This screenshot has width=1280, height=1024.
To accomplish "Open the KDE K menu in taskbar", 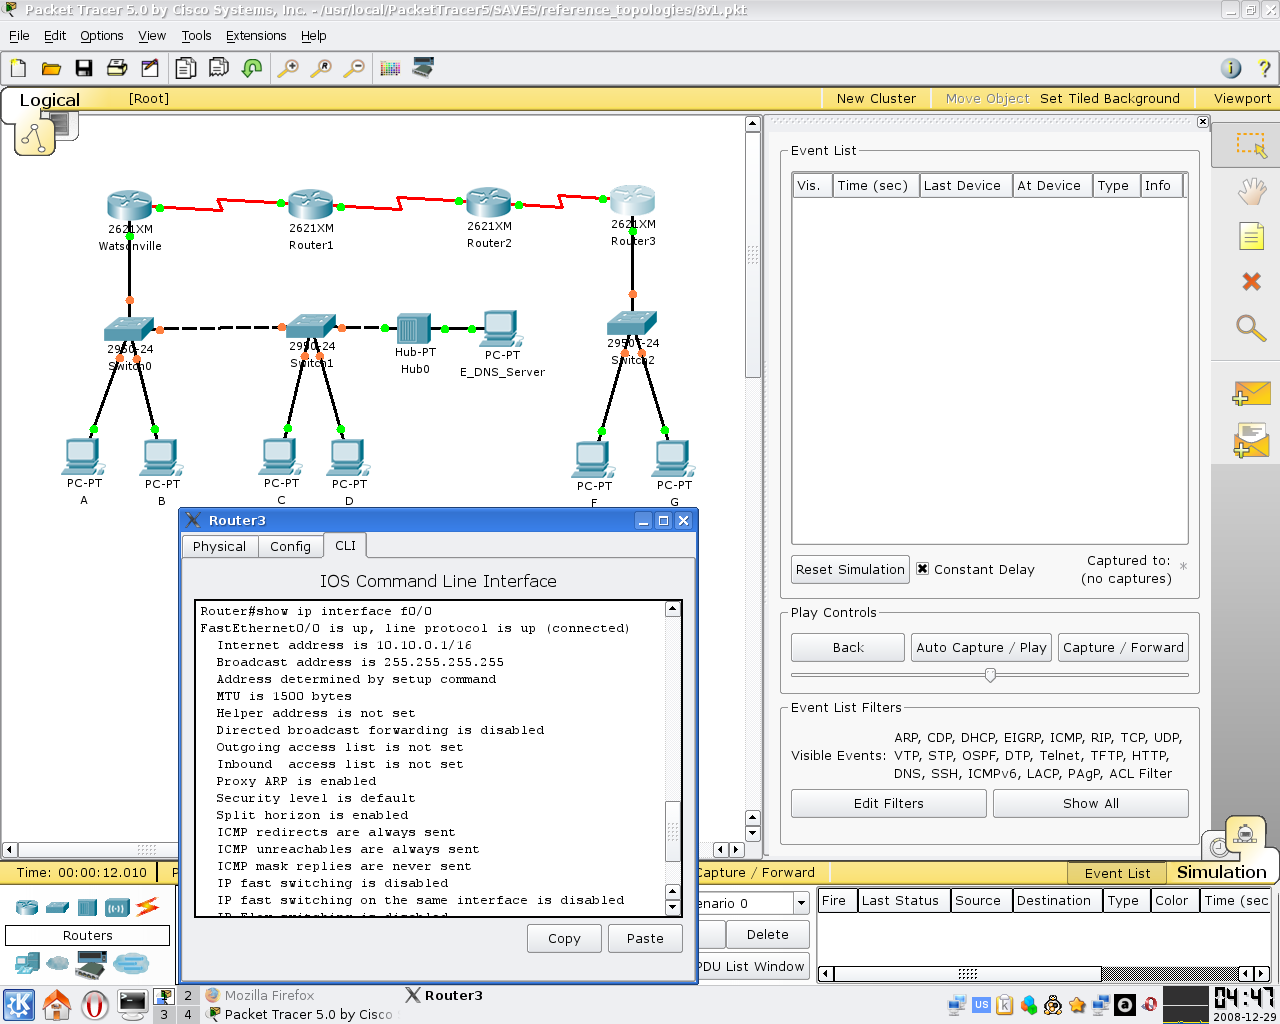I will click(19, 1004).
